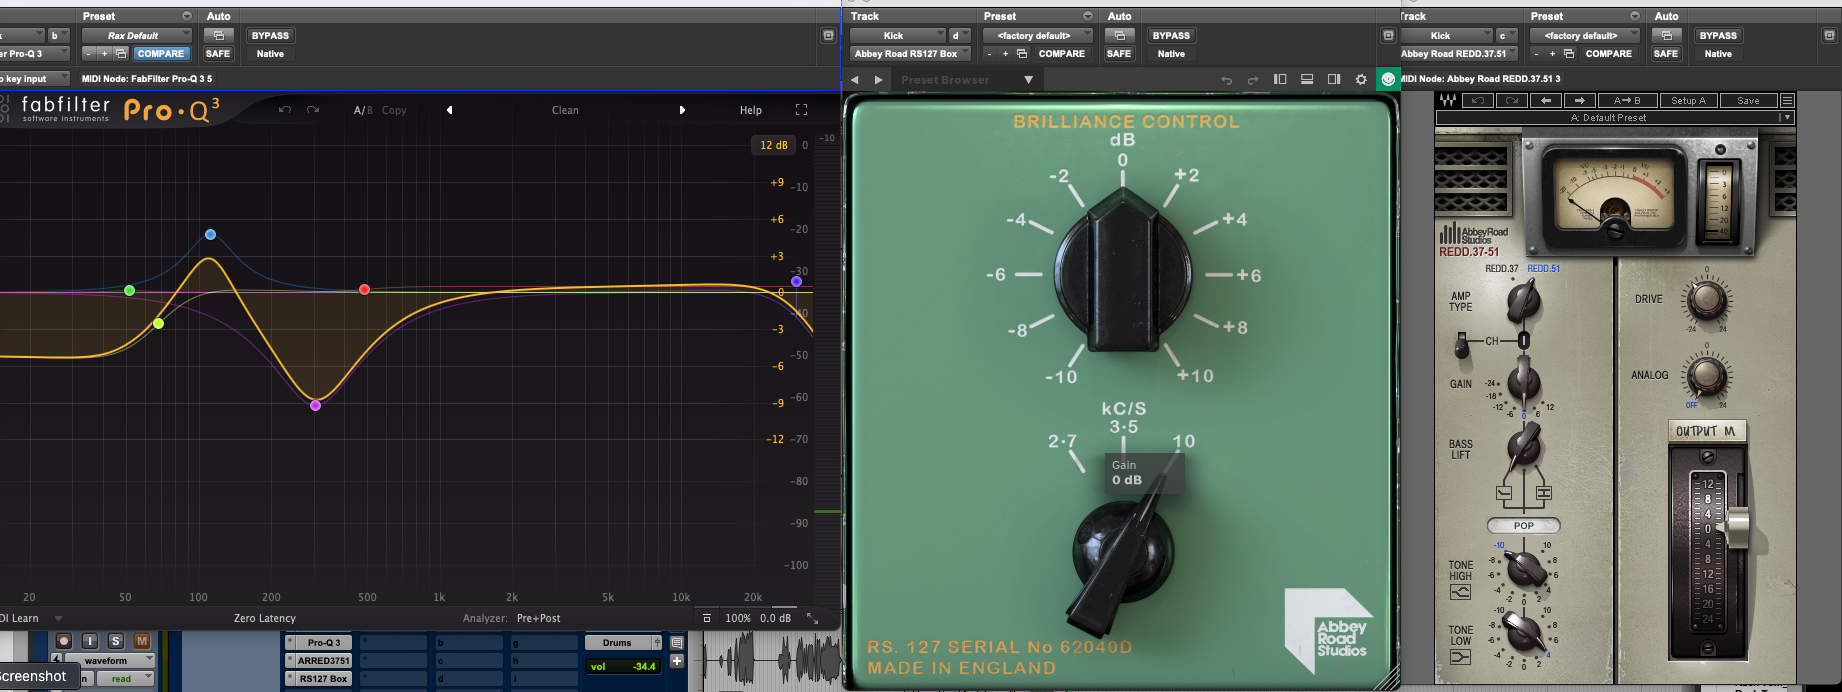Click the Pro-Q 3 resize arrows icon

[x=812, y=618]
